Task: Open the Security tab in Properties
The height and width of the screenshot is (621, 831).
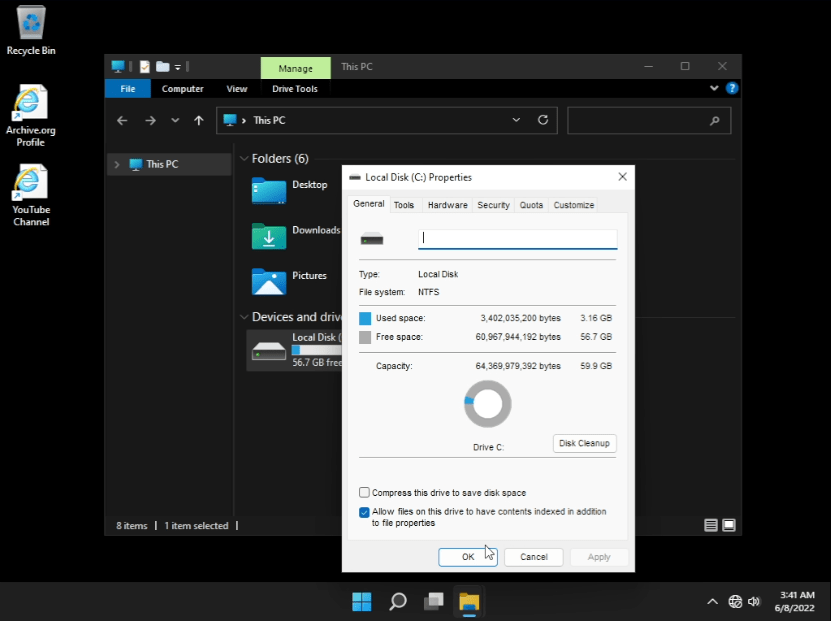Action: pos(493,205)
